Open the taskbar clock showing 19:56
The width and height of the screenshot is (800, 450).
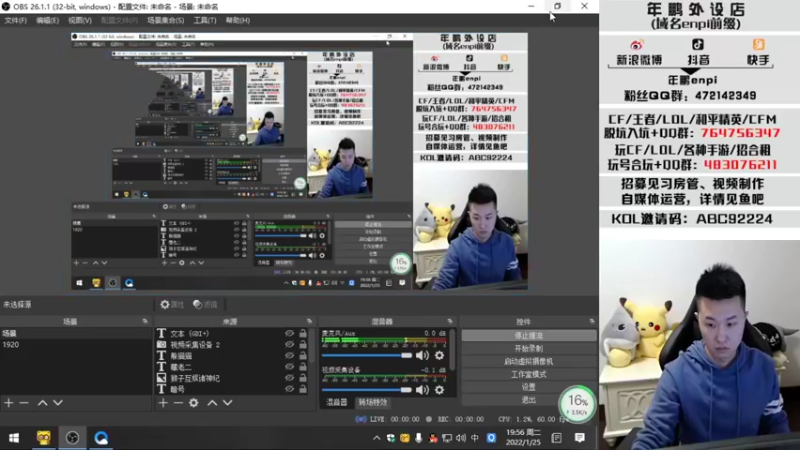522,438
